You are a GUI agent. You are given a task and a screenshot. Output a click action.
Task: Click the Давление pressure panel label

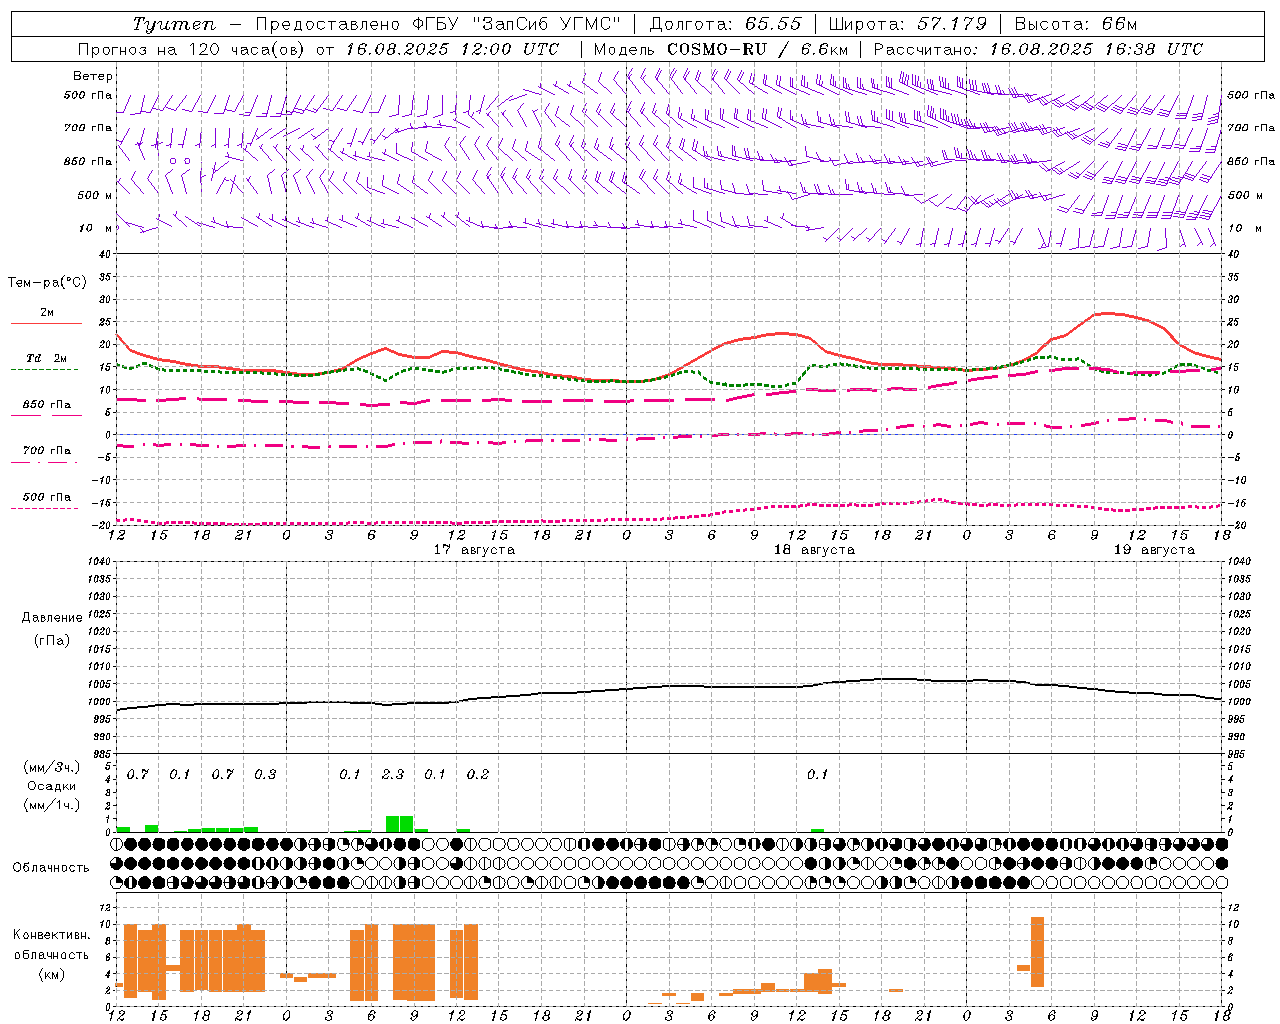tap(52, 618)
